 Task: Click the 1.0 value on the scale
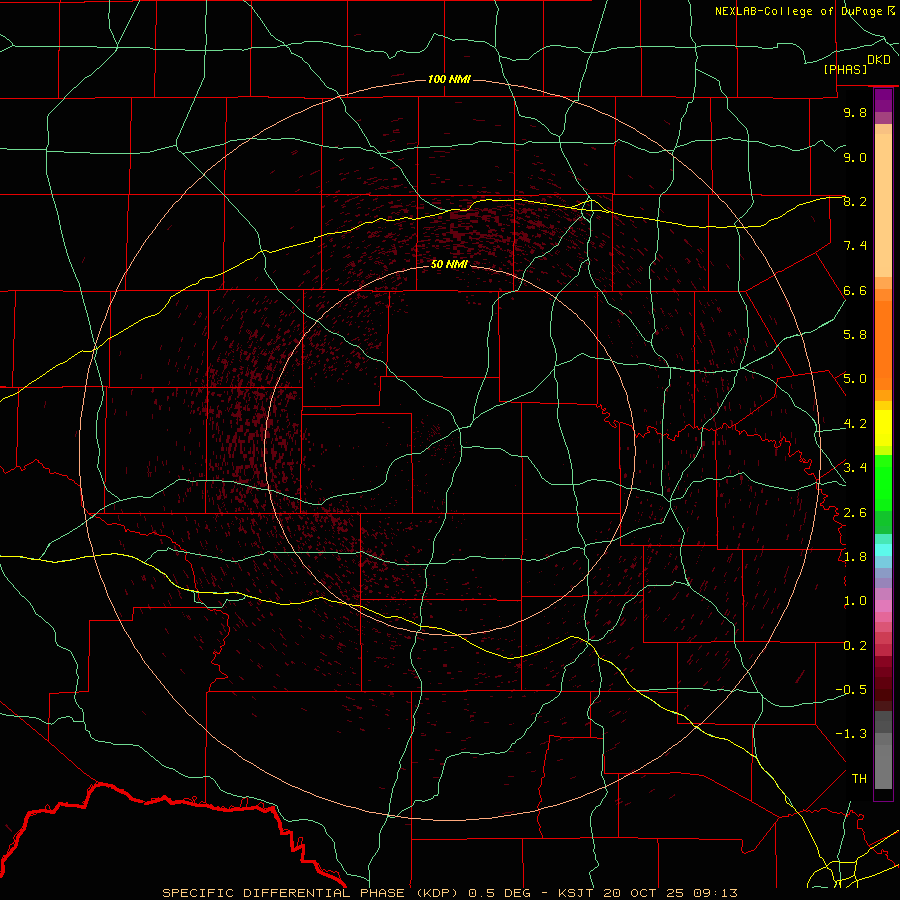pyautogui.click(x=855, y=601)
